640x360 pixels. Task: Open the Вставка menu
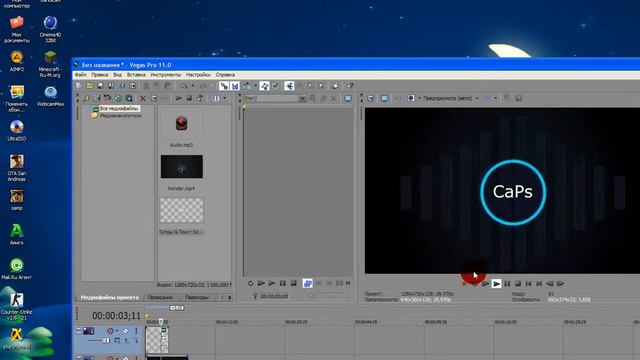(136, 75)
